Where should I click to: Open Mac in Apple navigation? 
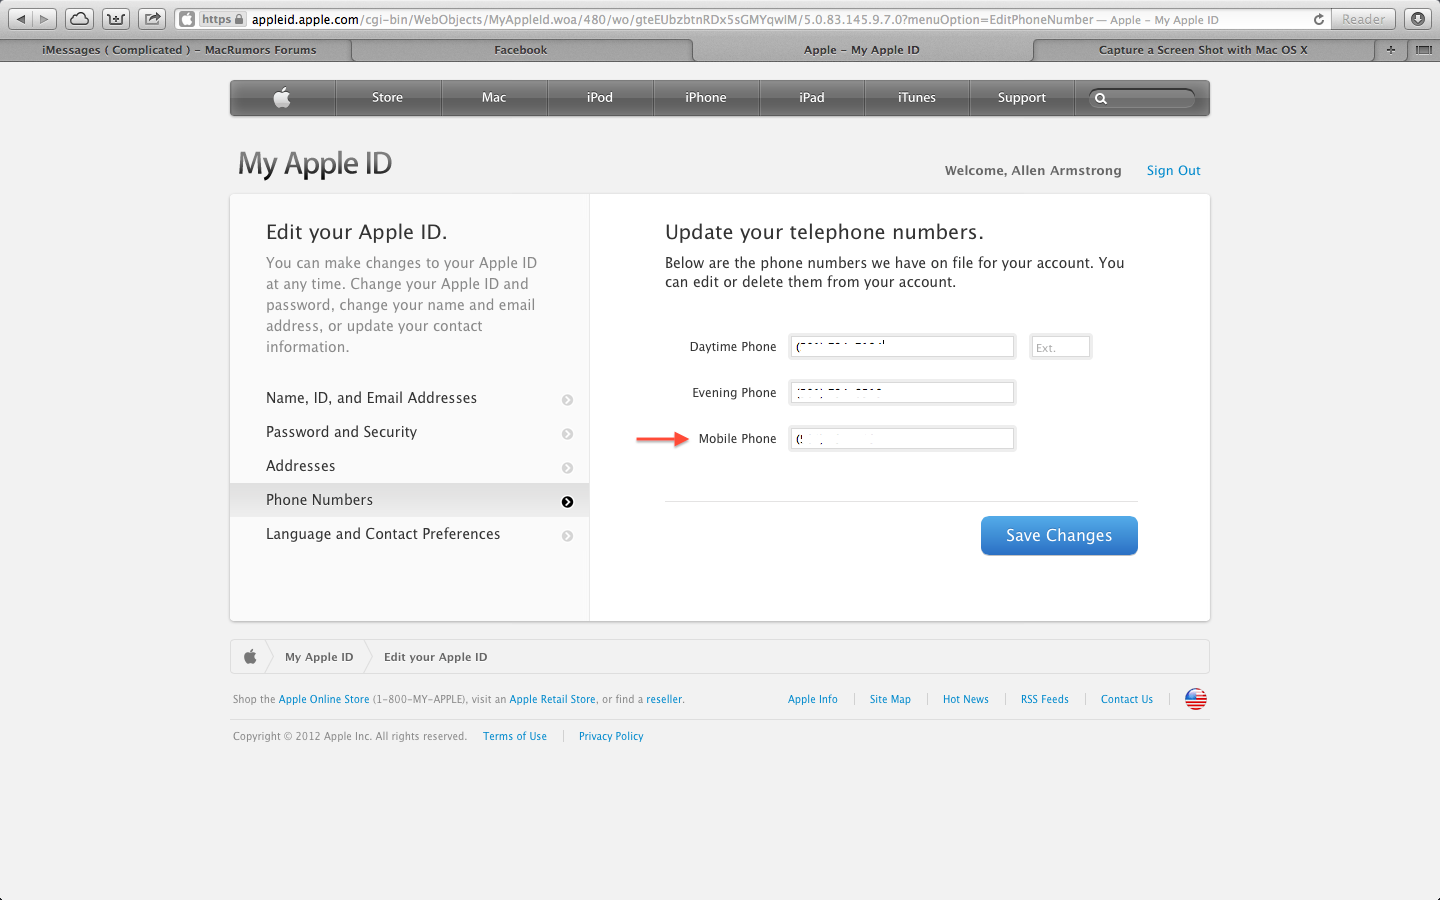494,97
